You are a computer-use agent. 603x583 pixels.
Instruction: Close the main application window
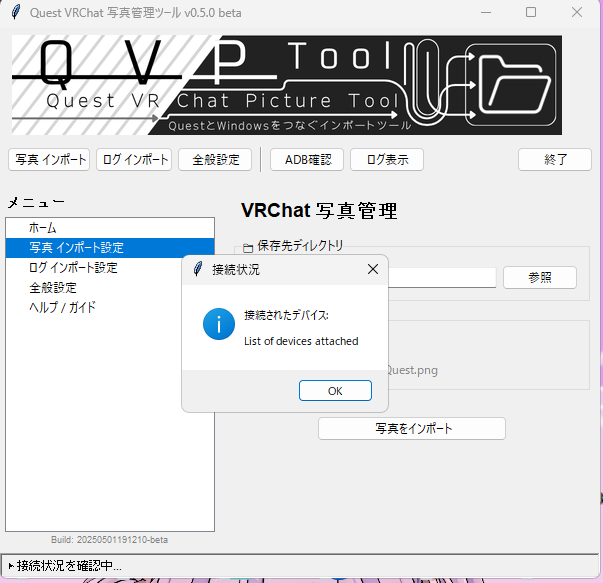coord(576,12)
